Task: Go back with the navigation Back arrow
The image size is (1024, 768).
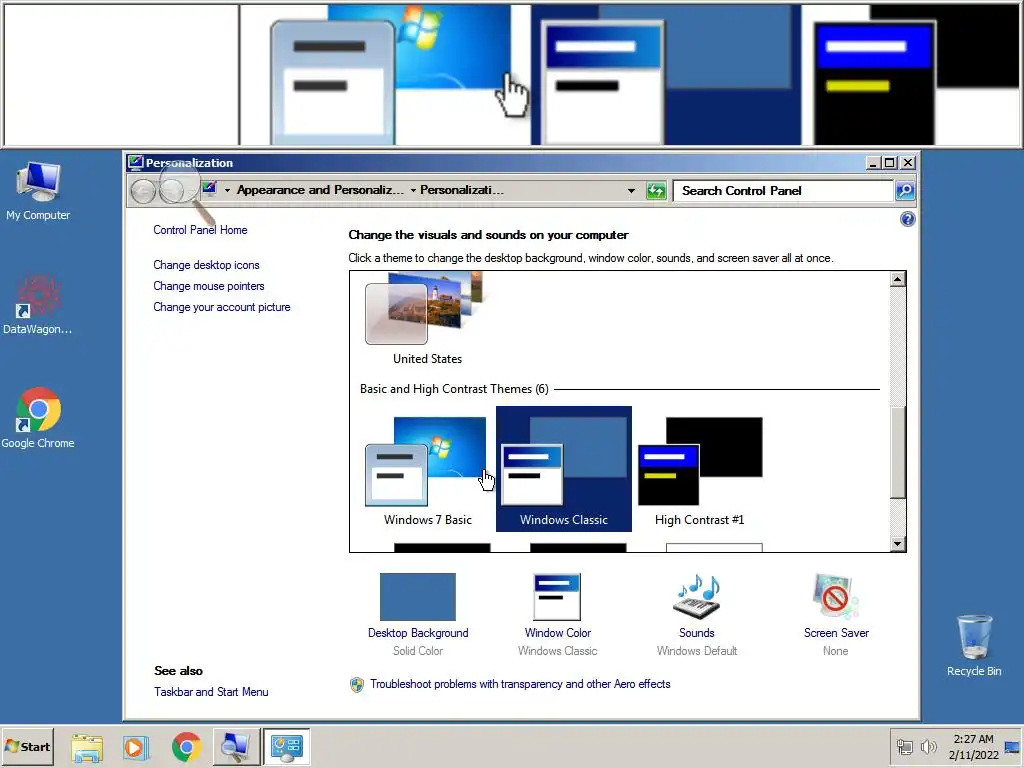Action: 143,191
